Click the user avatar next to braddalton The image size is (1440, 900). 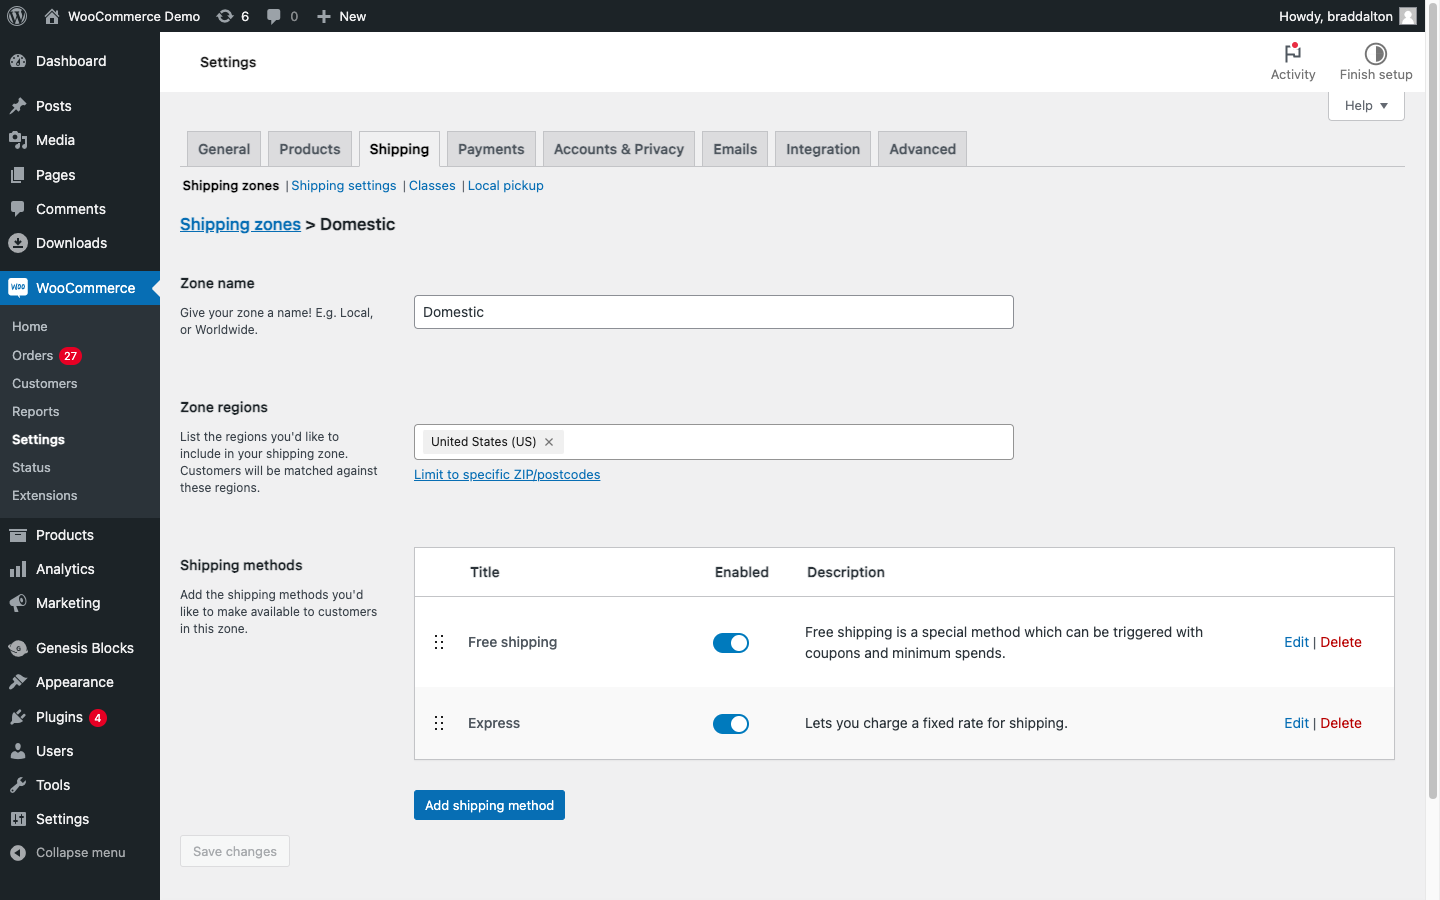pos(1407,16)
